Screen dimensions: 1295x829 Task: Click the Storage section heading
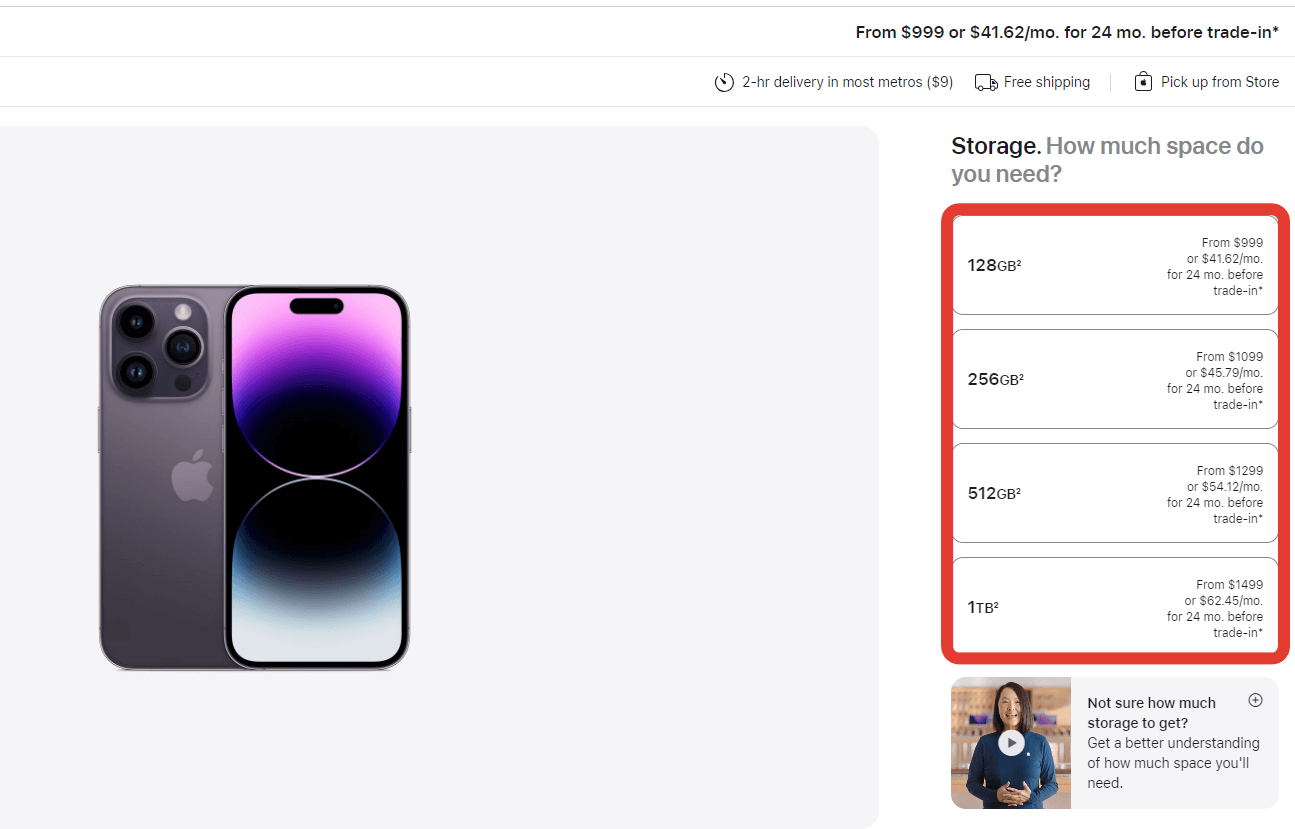994,145
